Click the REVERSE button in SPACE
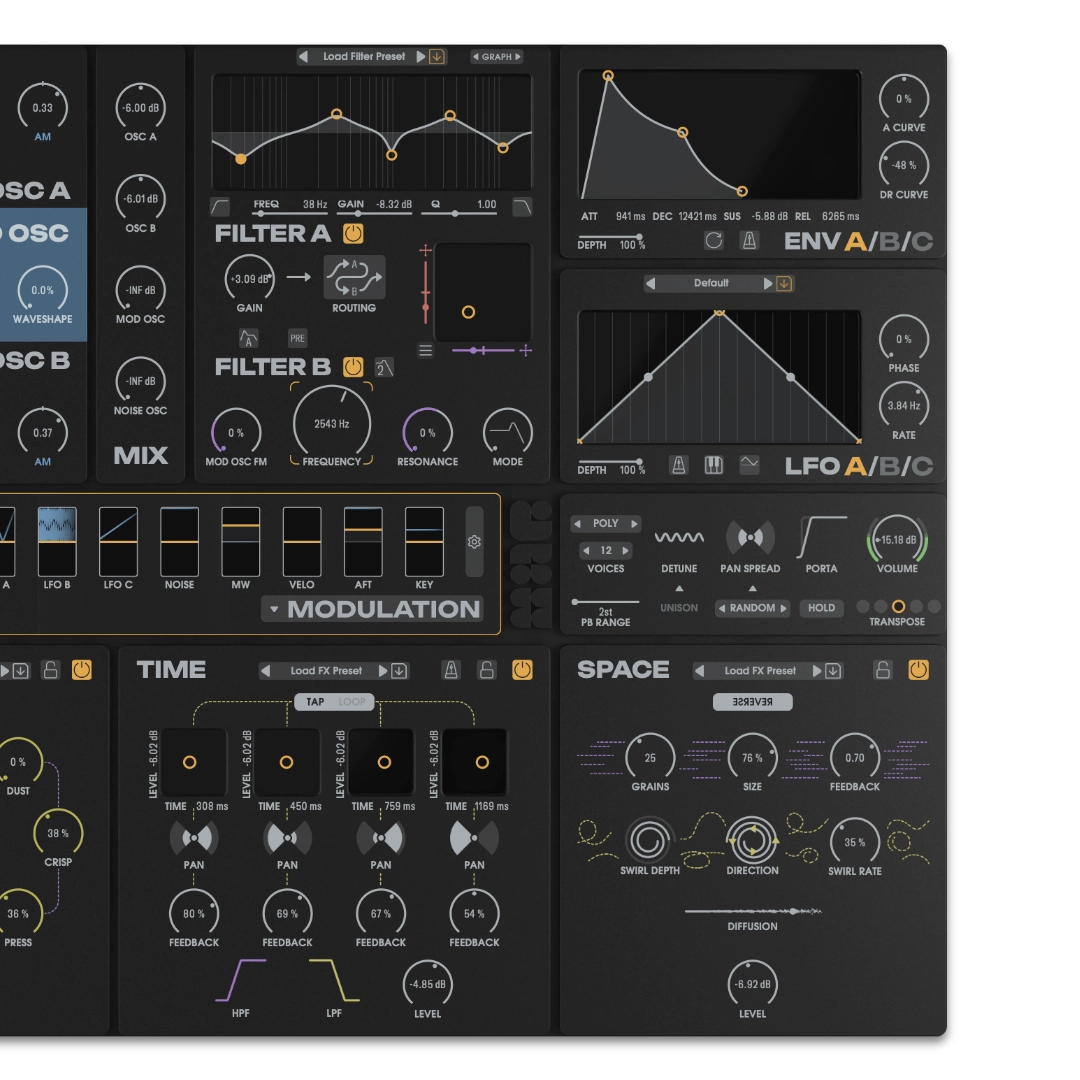The height and width of the screenshot is (1080, 1080). pos(752,702)
